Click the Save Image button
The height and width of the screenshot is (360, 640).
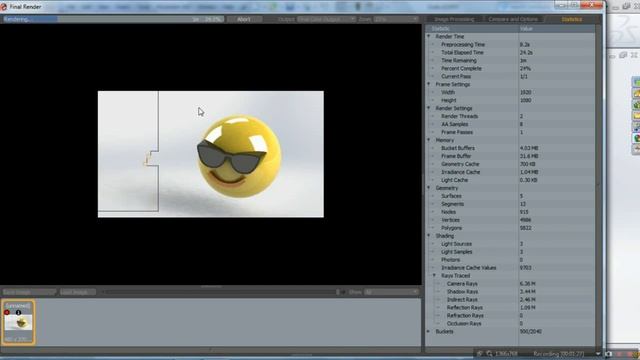tap(29, 292)
